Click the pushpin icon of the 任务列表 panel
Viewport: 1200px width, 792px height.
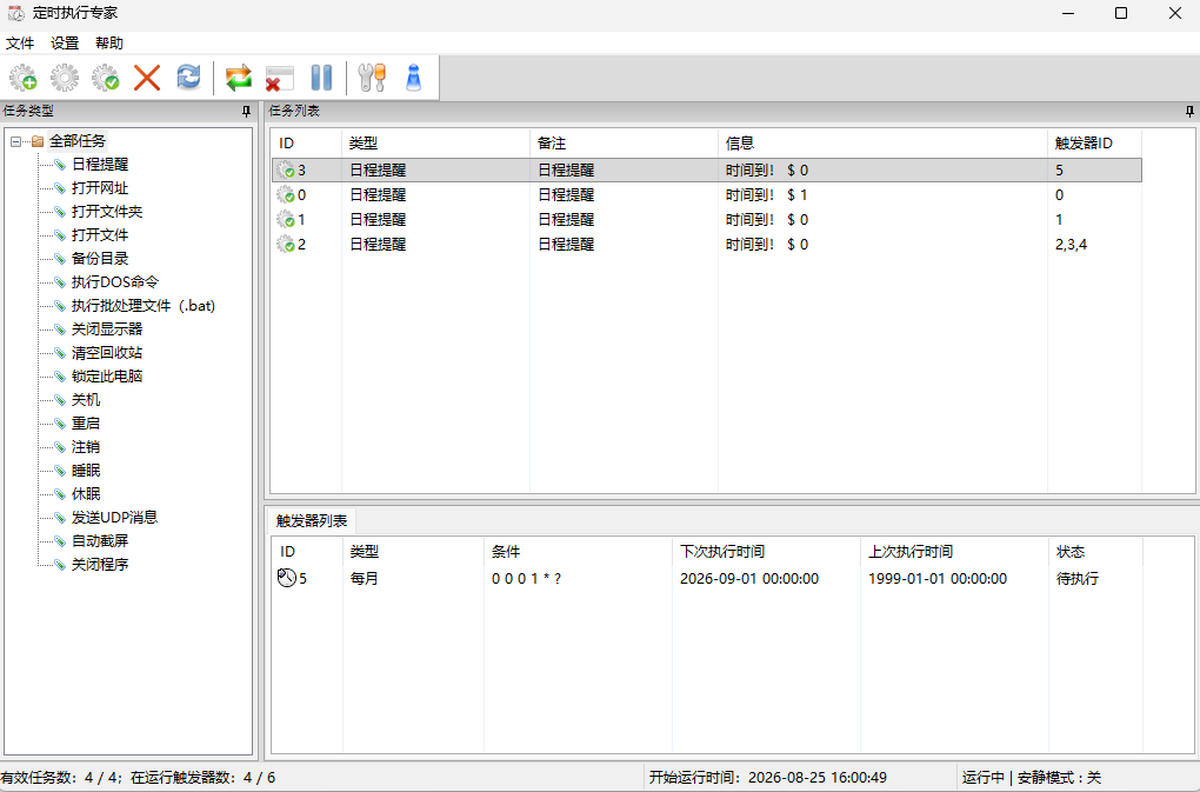click(x=1189, y=111)
